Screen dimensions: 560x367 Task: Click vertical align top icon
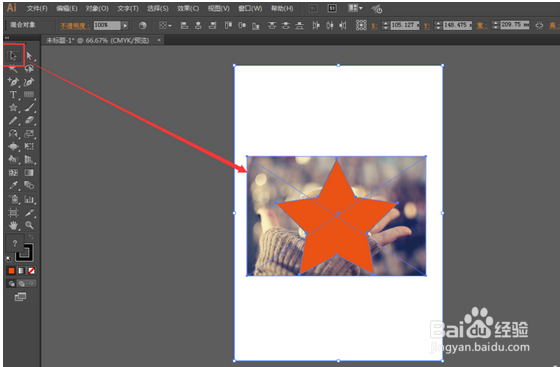(228, 25)
